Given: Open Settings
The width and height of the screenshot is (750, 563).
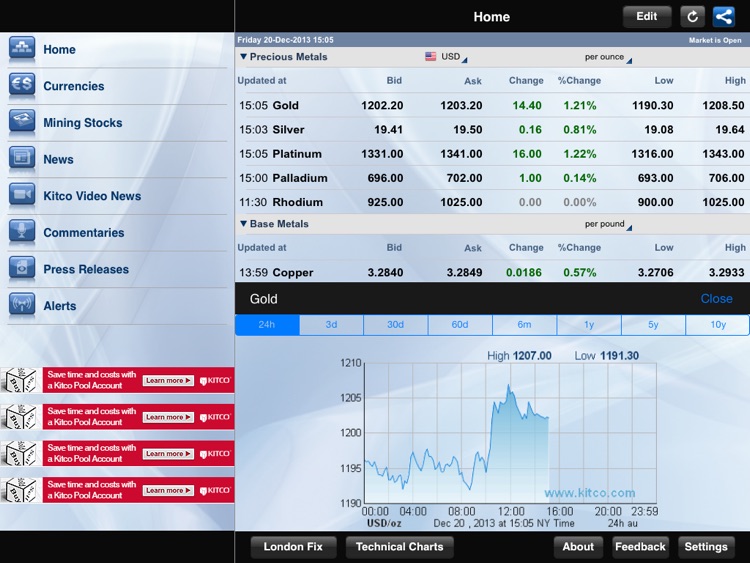Looking at the screenshot, I should tap(706, 547).
